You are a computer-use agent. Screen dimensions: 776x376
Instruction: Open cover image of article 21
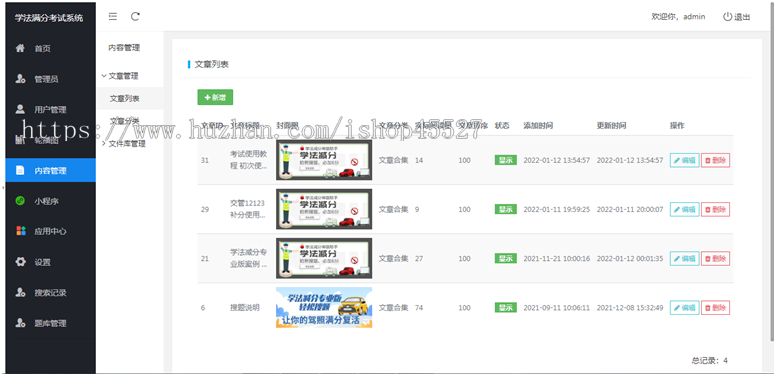pyautogui.click(x=324, y=258)
